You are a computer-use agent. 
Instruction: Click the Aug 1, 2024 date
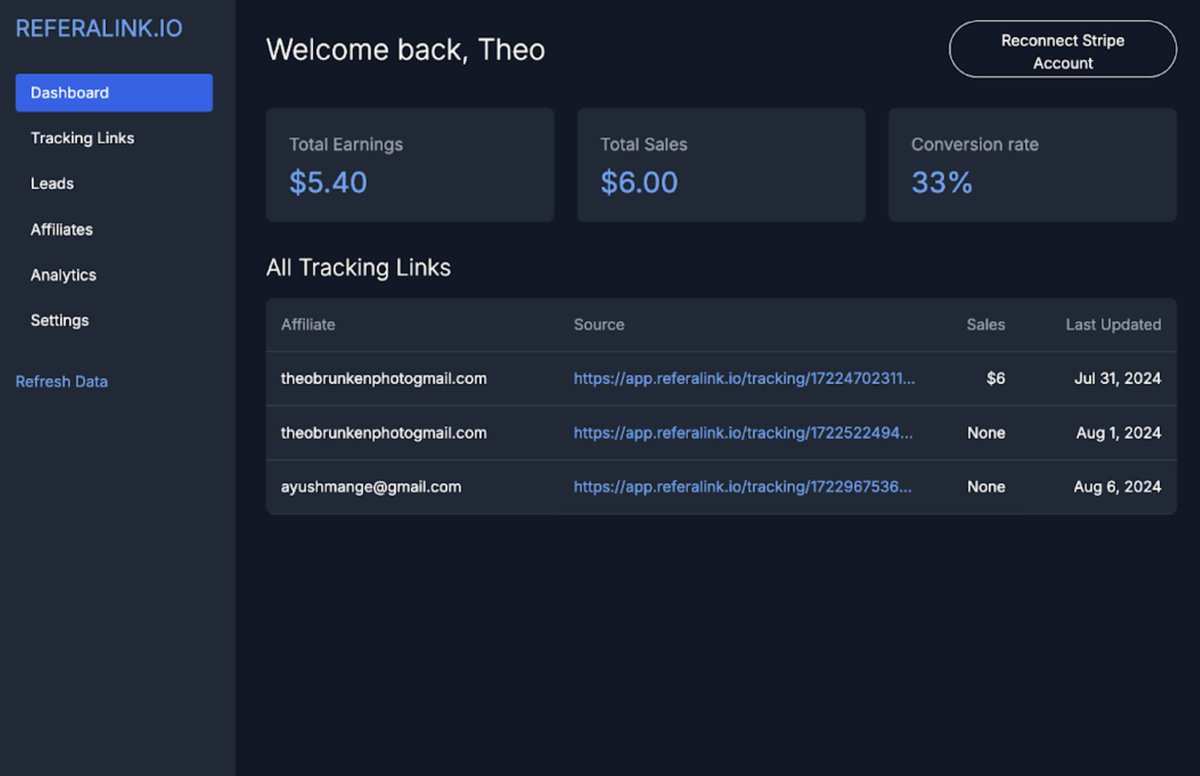click(1117, 433)
